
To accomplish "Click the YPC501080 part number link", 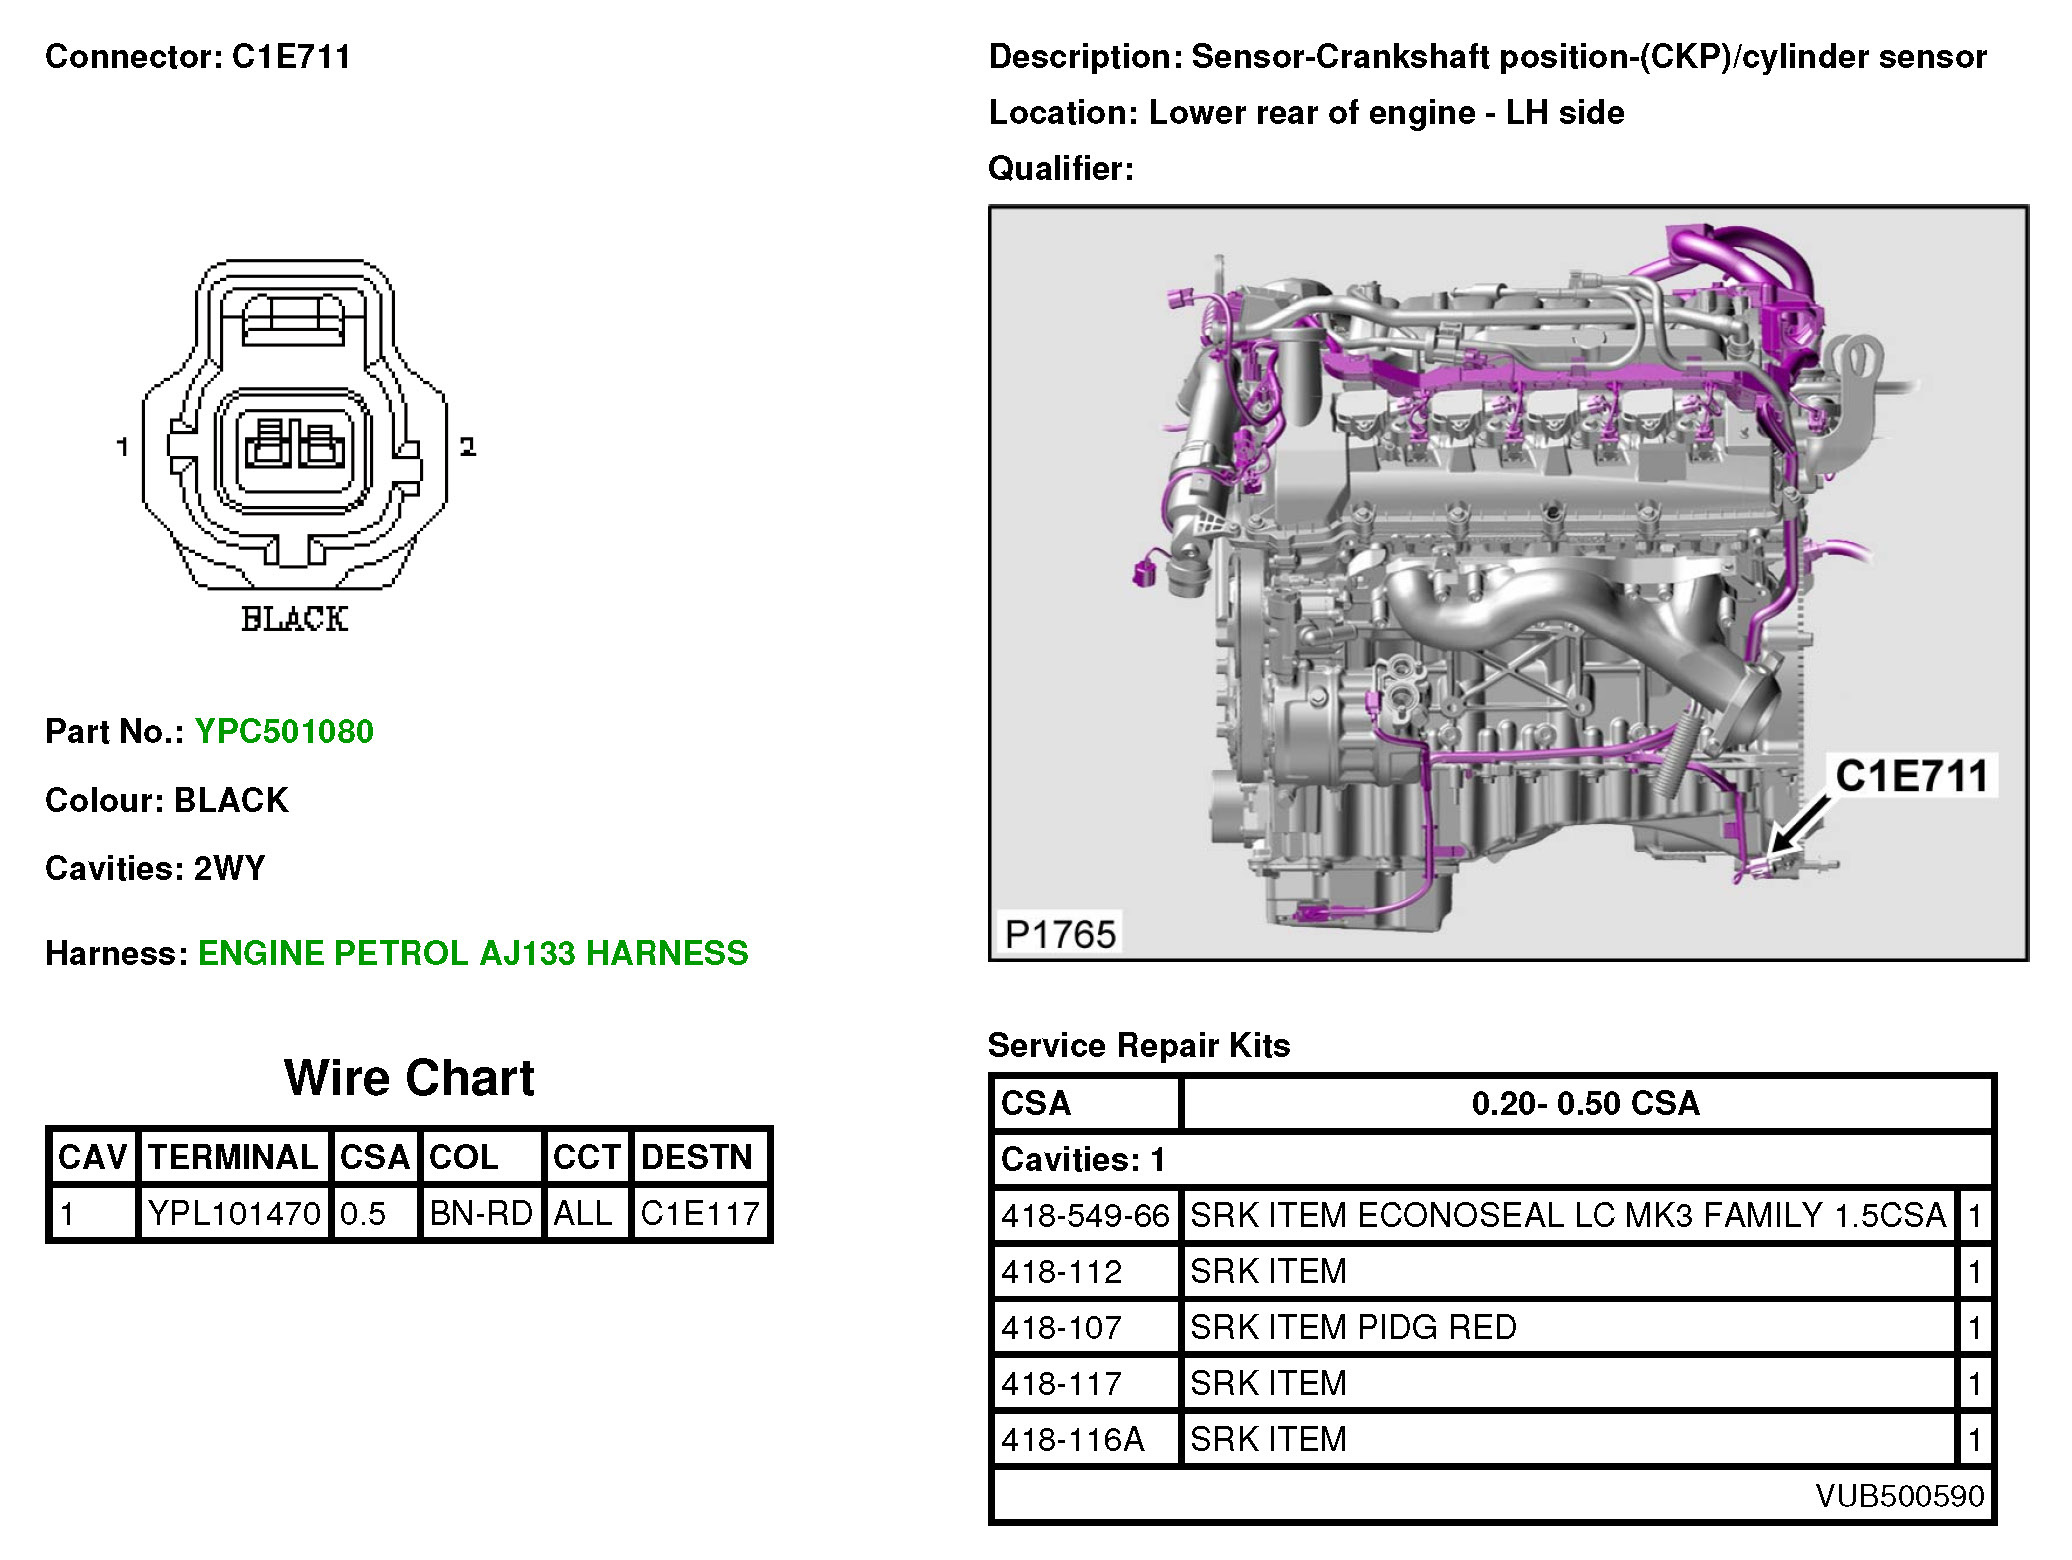I will (284, 732).
